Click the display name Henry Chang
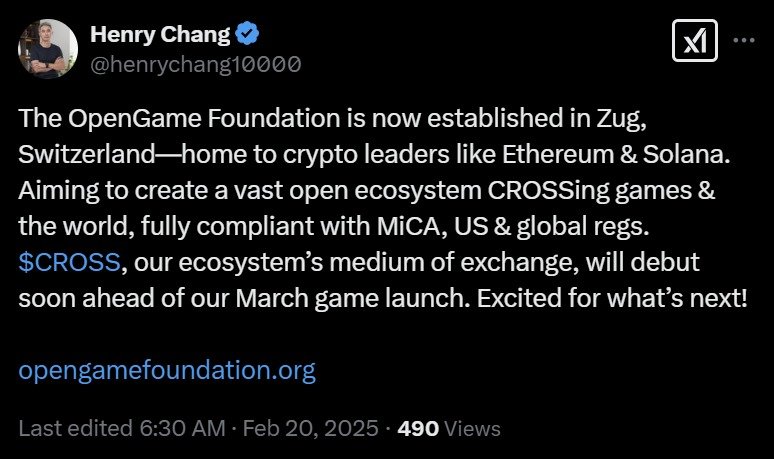 160,35
